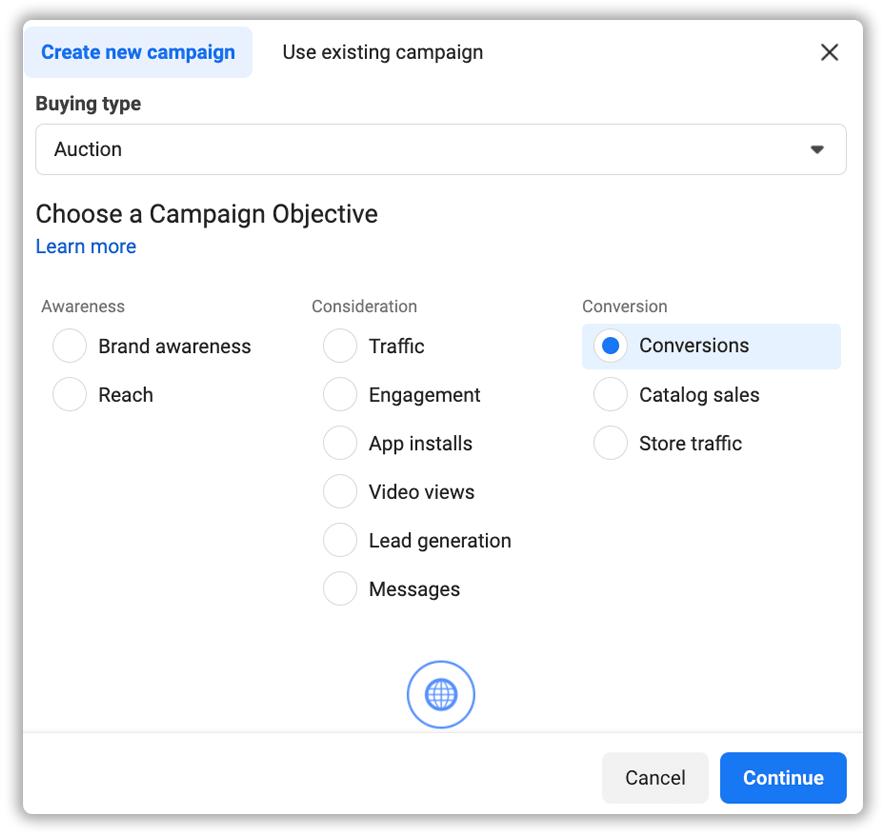Select the Create new campaign tab
This screenshot has width=886, height=834.
tap(138, 52)
